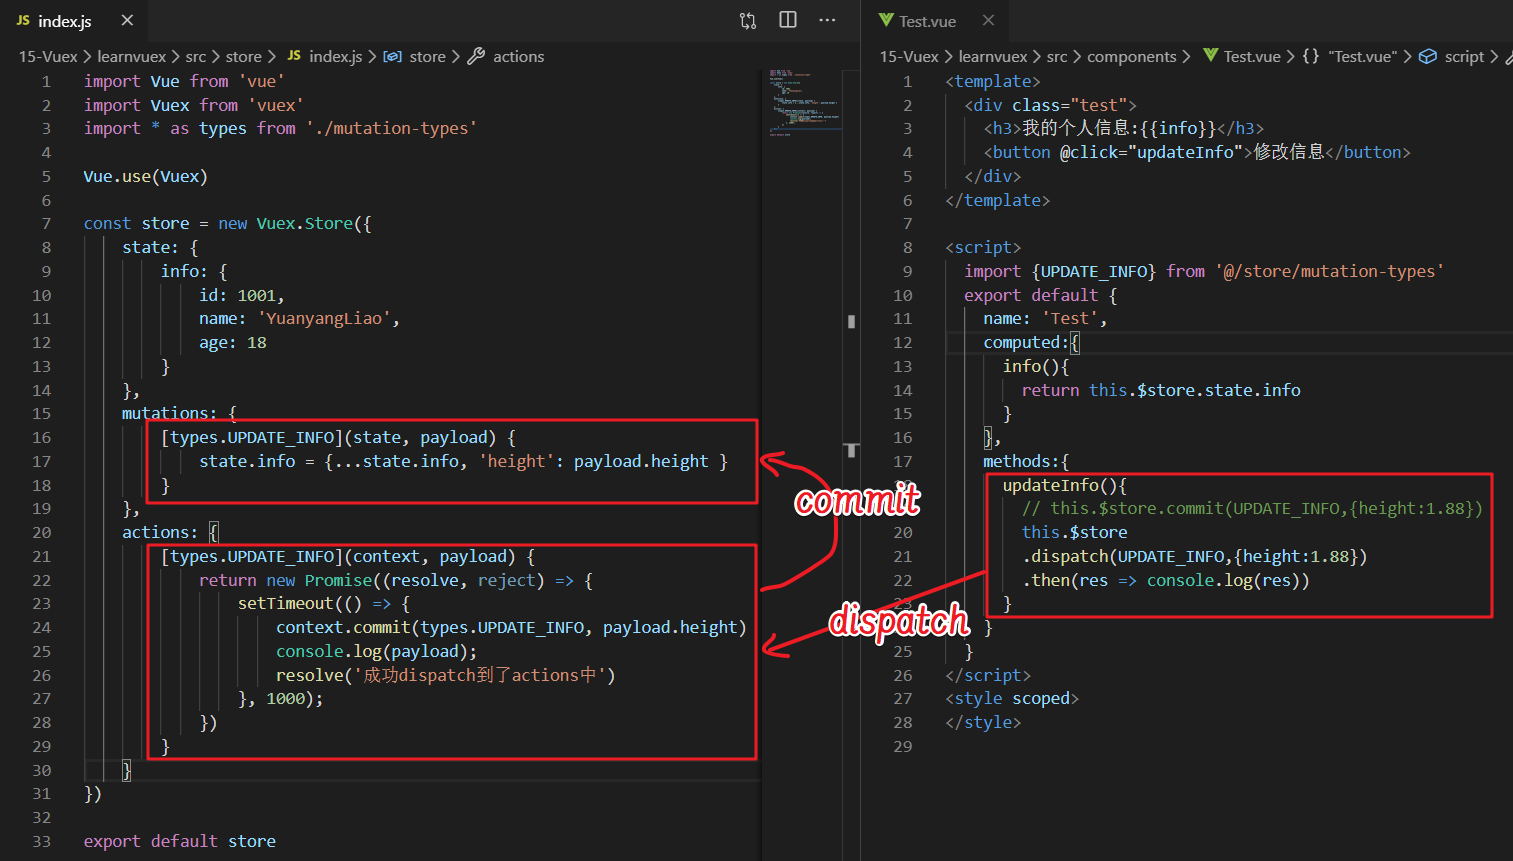
Task: Close the index.js editor tab
Action: pyautogui.click(x=127, y=20)
